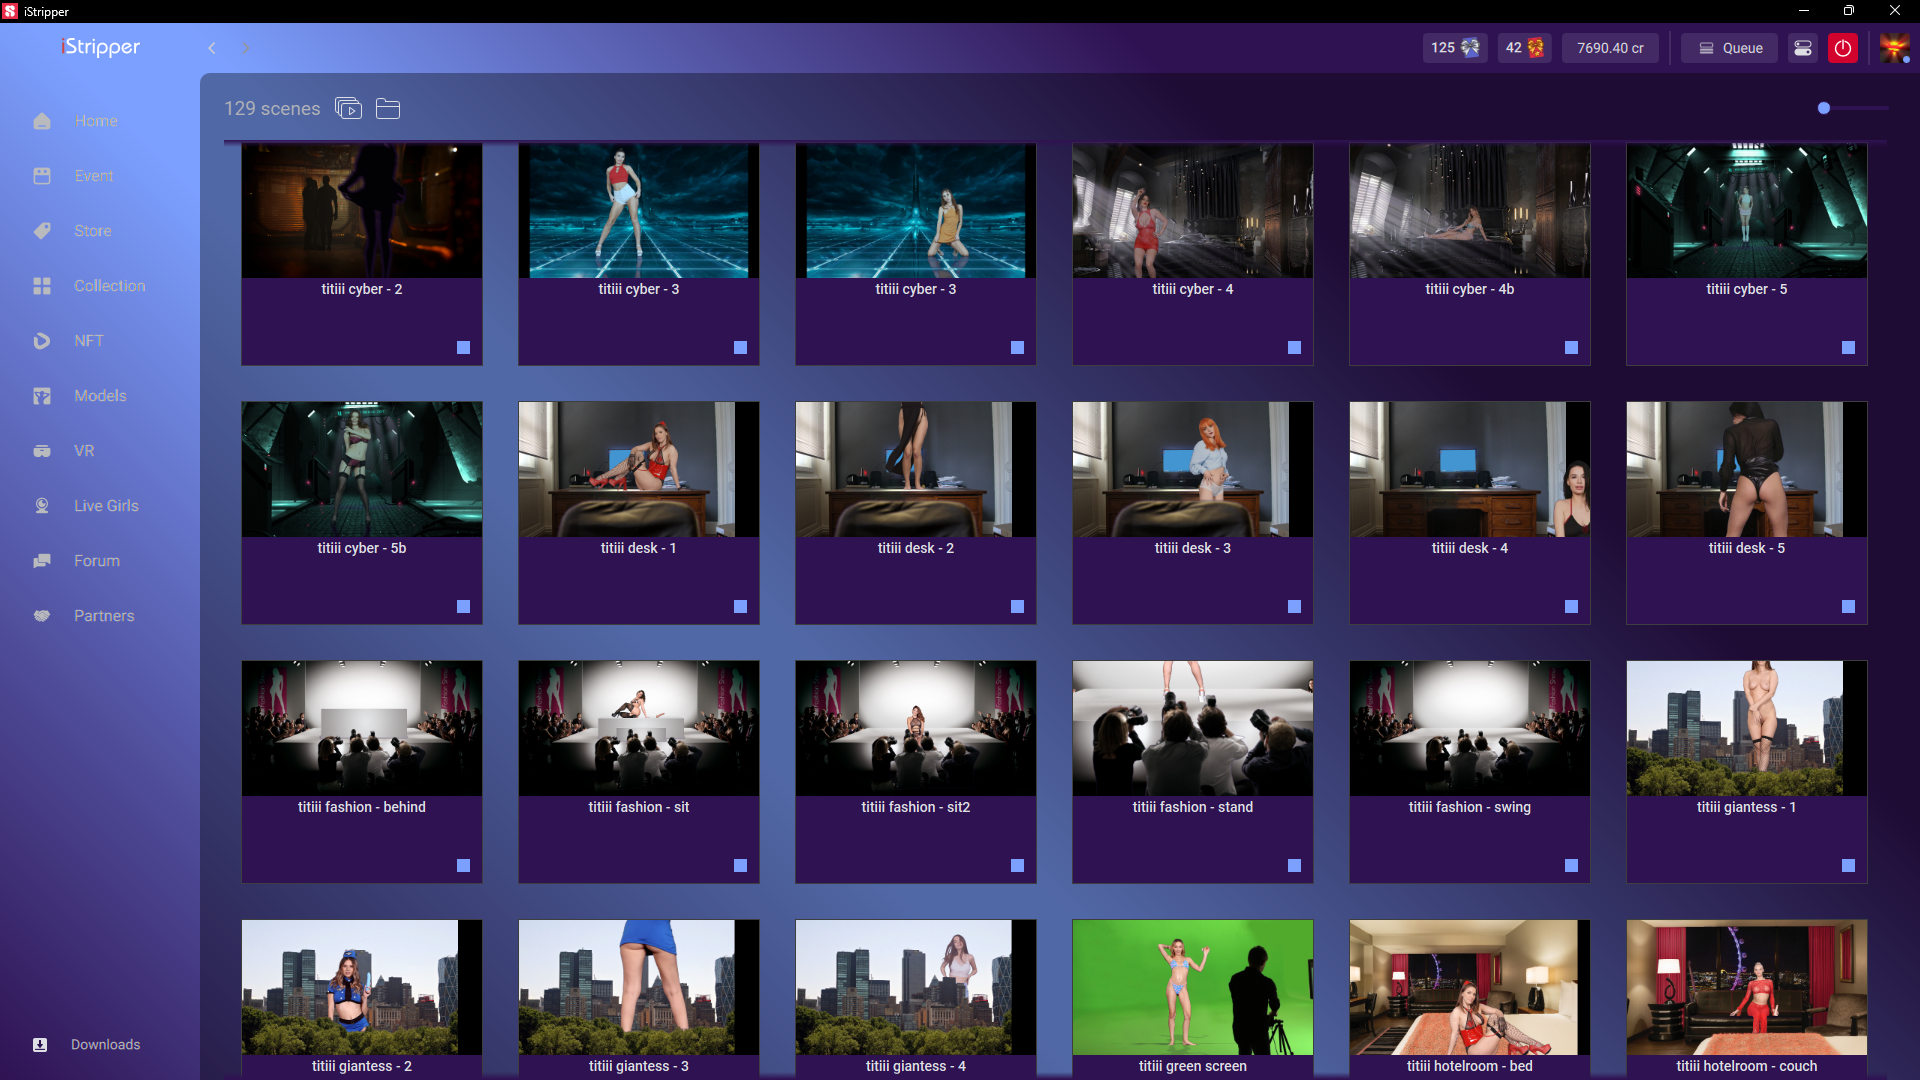Open the Live Girls section
The width and height of the screenshot is (1920, 1080).
pyautogui.click(x=106, y=506)
